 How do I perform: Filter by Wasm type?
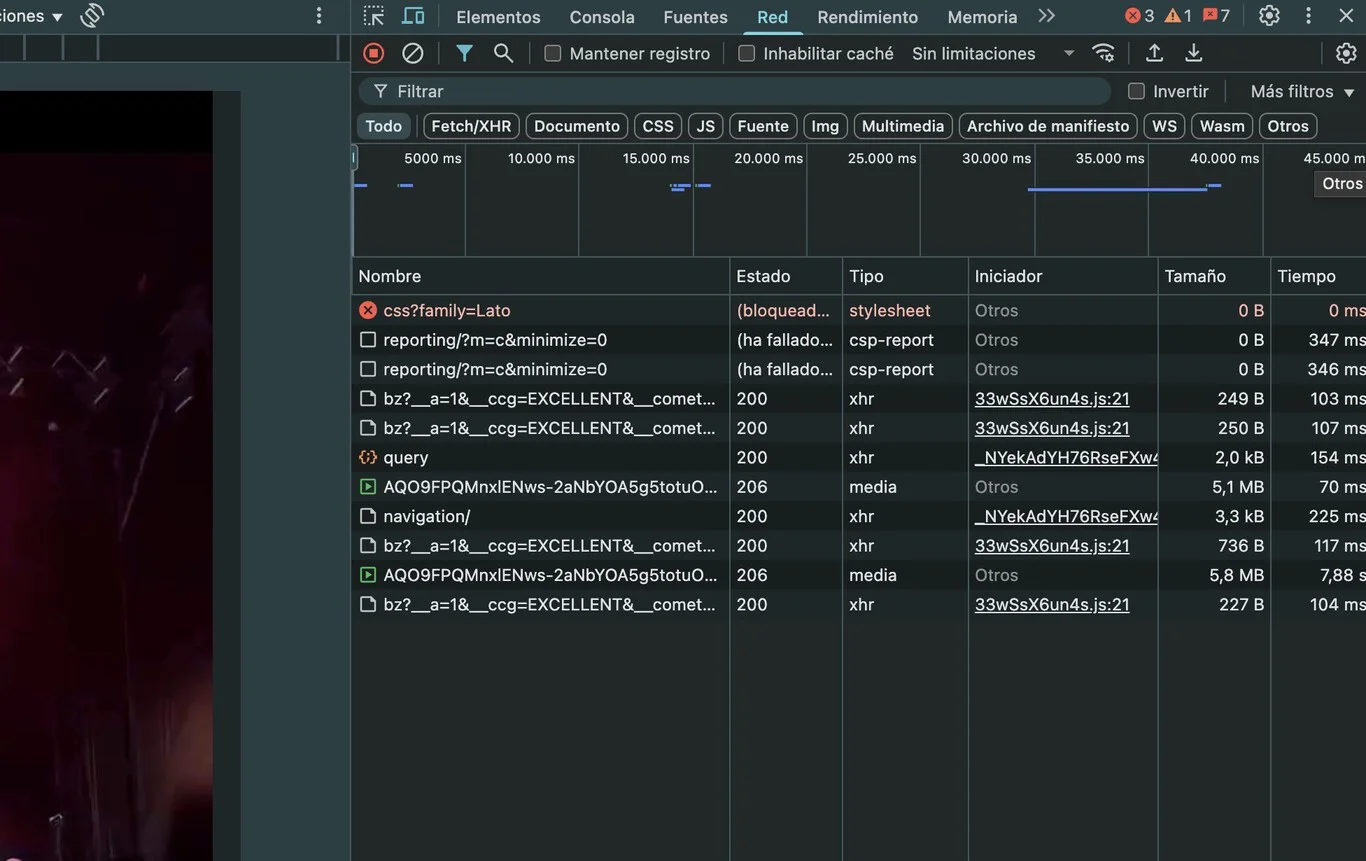click(1222, 126)
